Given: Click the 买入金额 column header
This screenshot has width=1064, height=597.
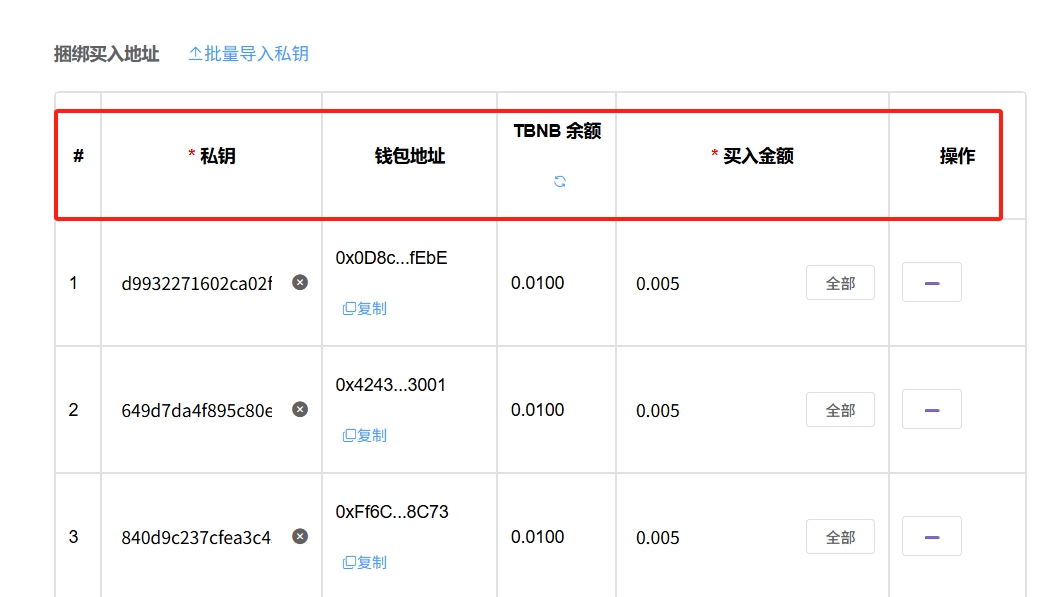Looking at the screenshot, I should (753, 156).
